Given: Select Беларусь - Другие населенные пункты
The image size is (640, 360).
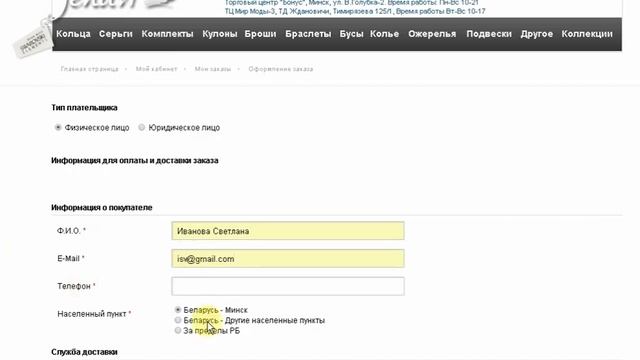Looking at the screenshot, I should [178, 320].
